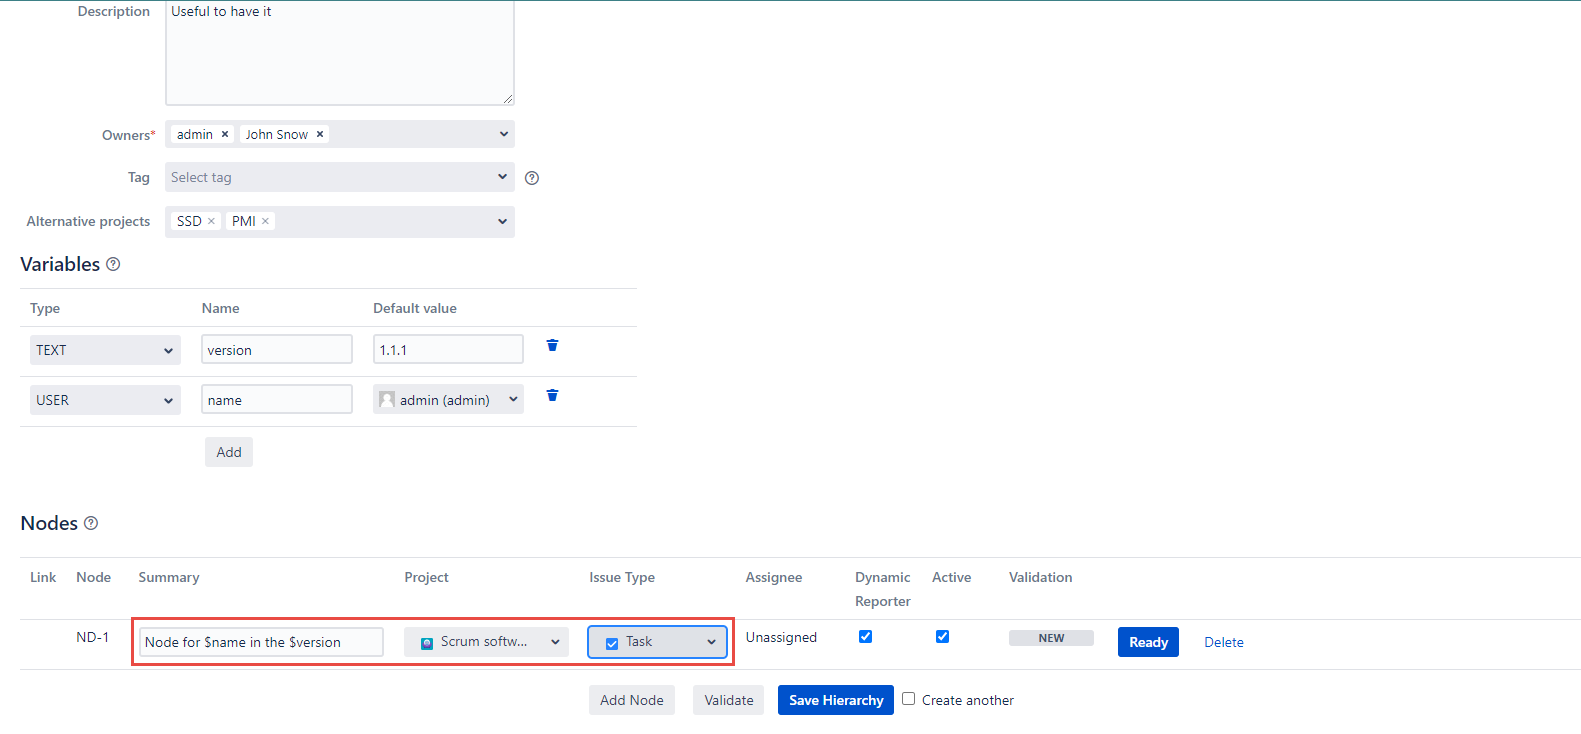Open the Issue Type dropdown showing Task

(x=657, y=642)
